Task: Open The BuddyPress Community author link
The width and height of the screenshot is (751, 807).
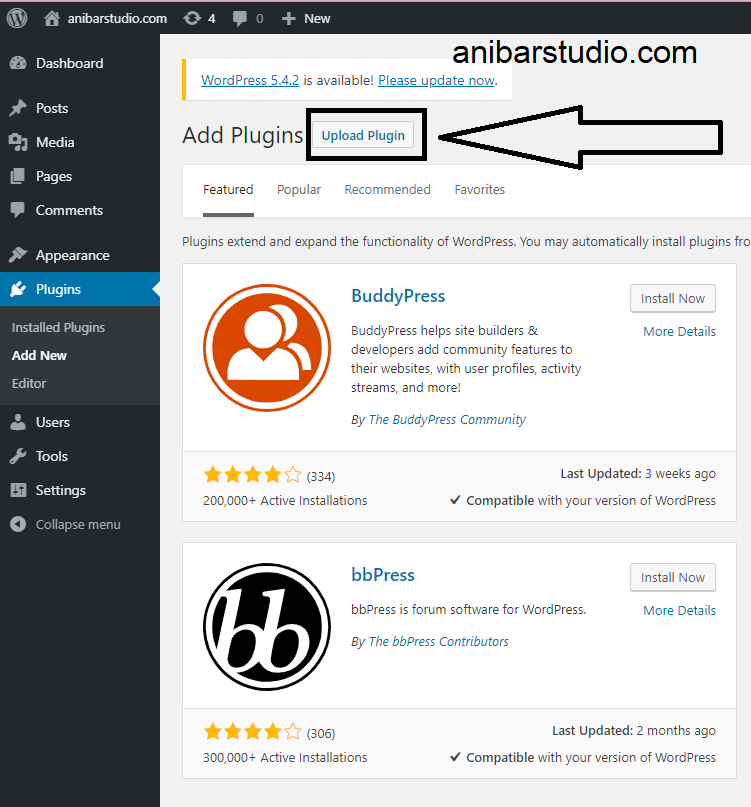Action: point(447,419)
